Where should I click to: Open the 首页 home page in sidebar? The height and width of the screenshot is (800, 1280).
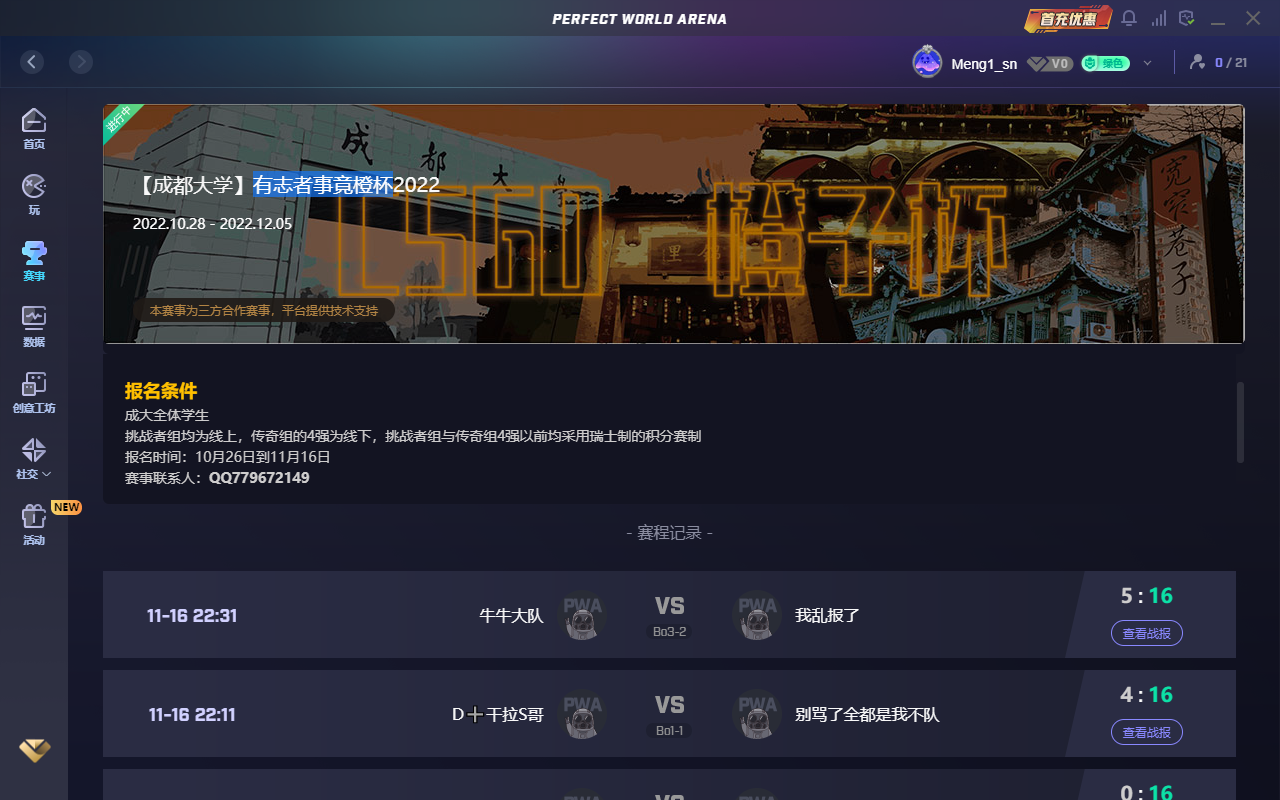(x=34, y=129)
